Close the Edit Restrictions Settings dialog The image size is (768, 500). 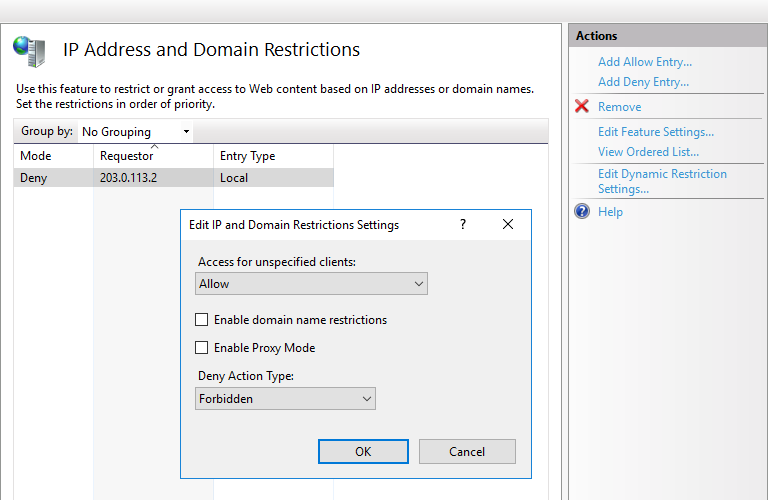(508, 225)
